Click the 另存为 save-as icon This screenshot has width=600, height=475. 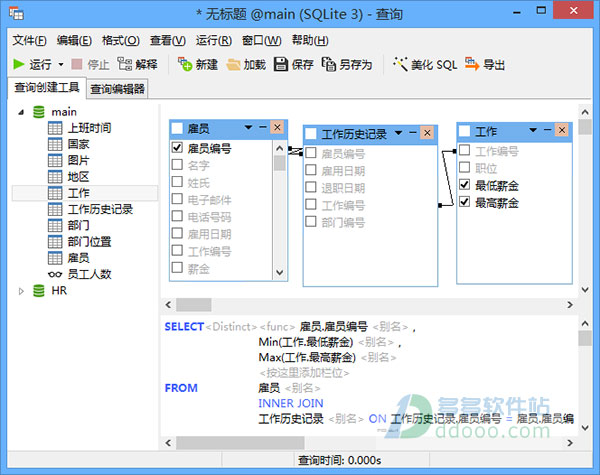[329, 64]
